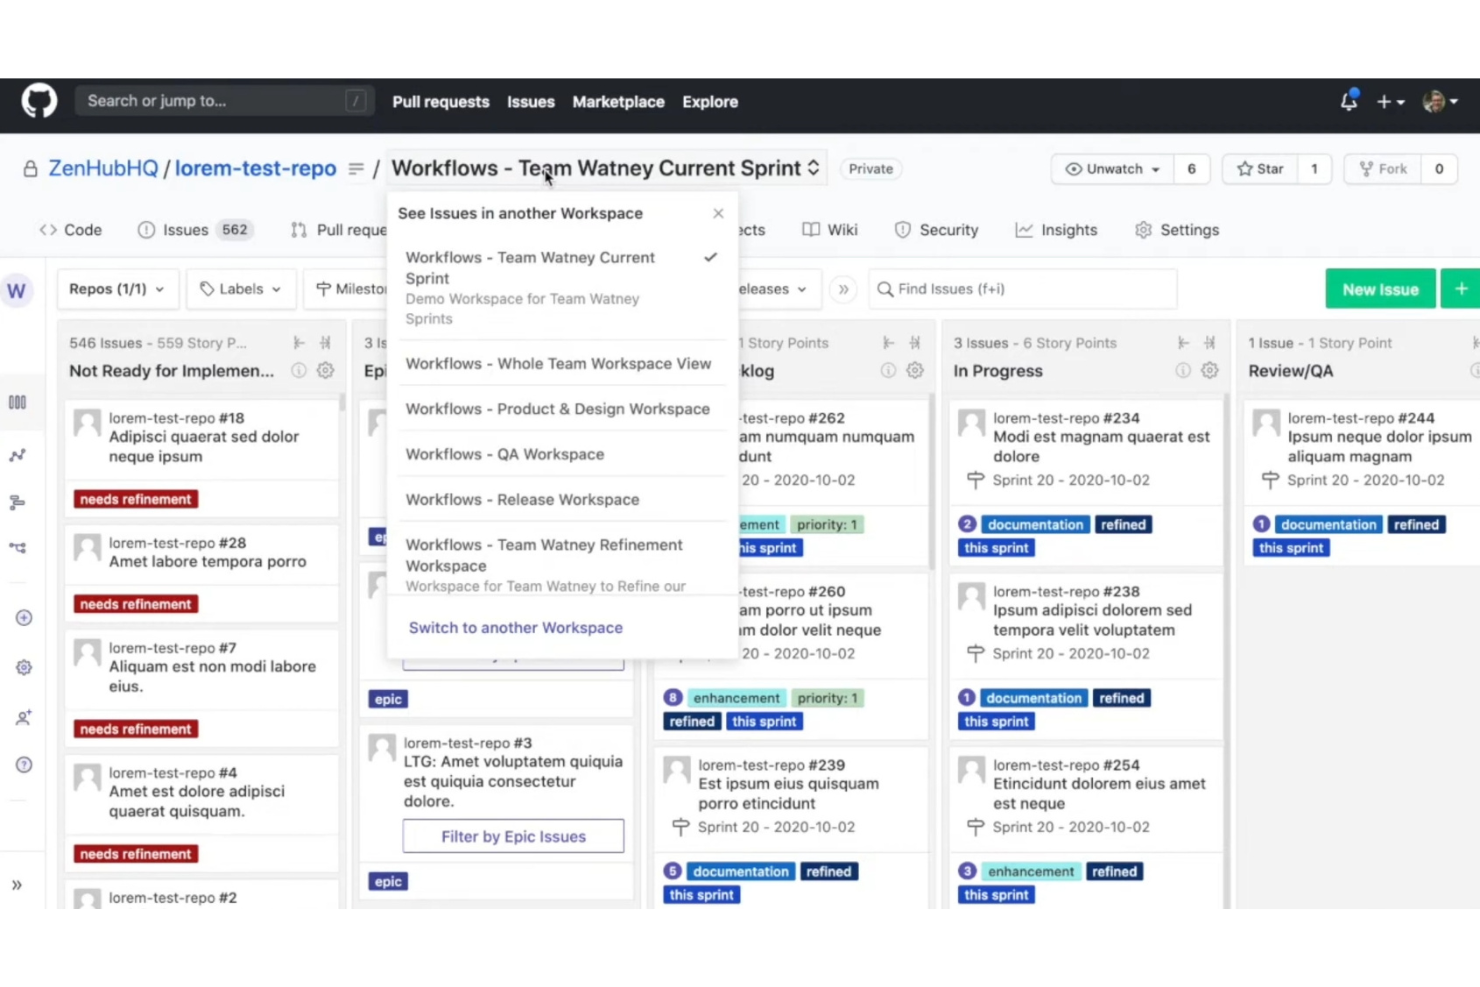Expand the Labels filter dropdown
The width and height of the screenshot is (1480, 987).
[x=241, y=289]
